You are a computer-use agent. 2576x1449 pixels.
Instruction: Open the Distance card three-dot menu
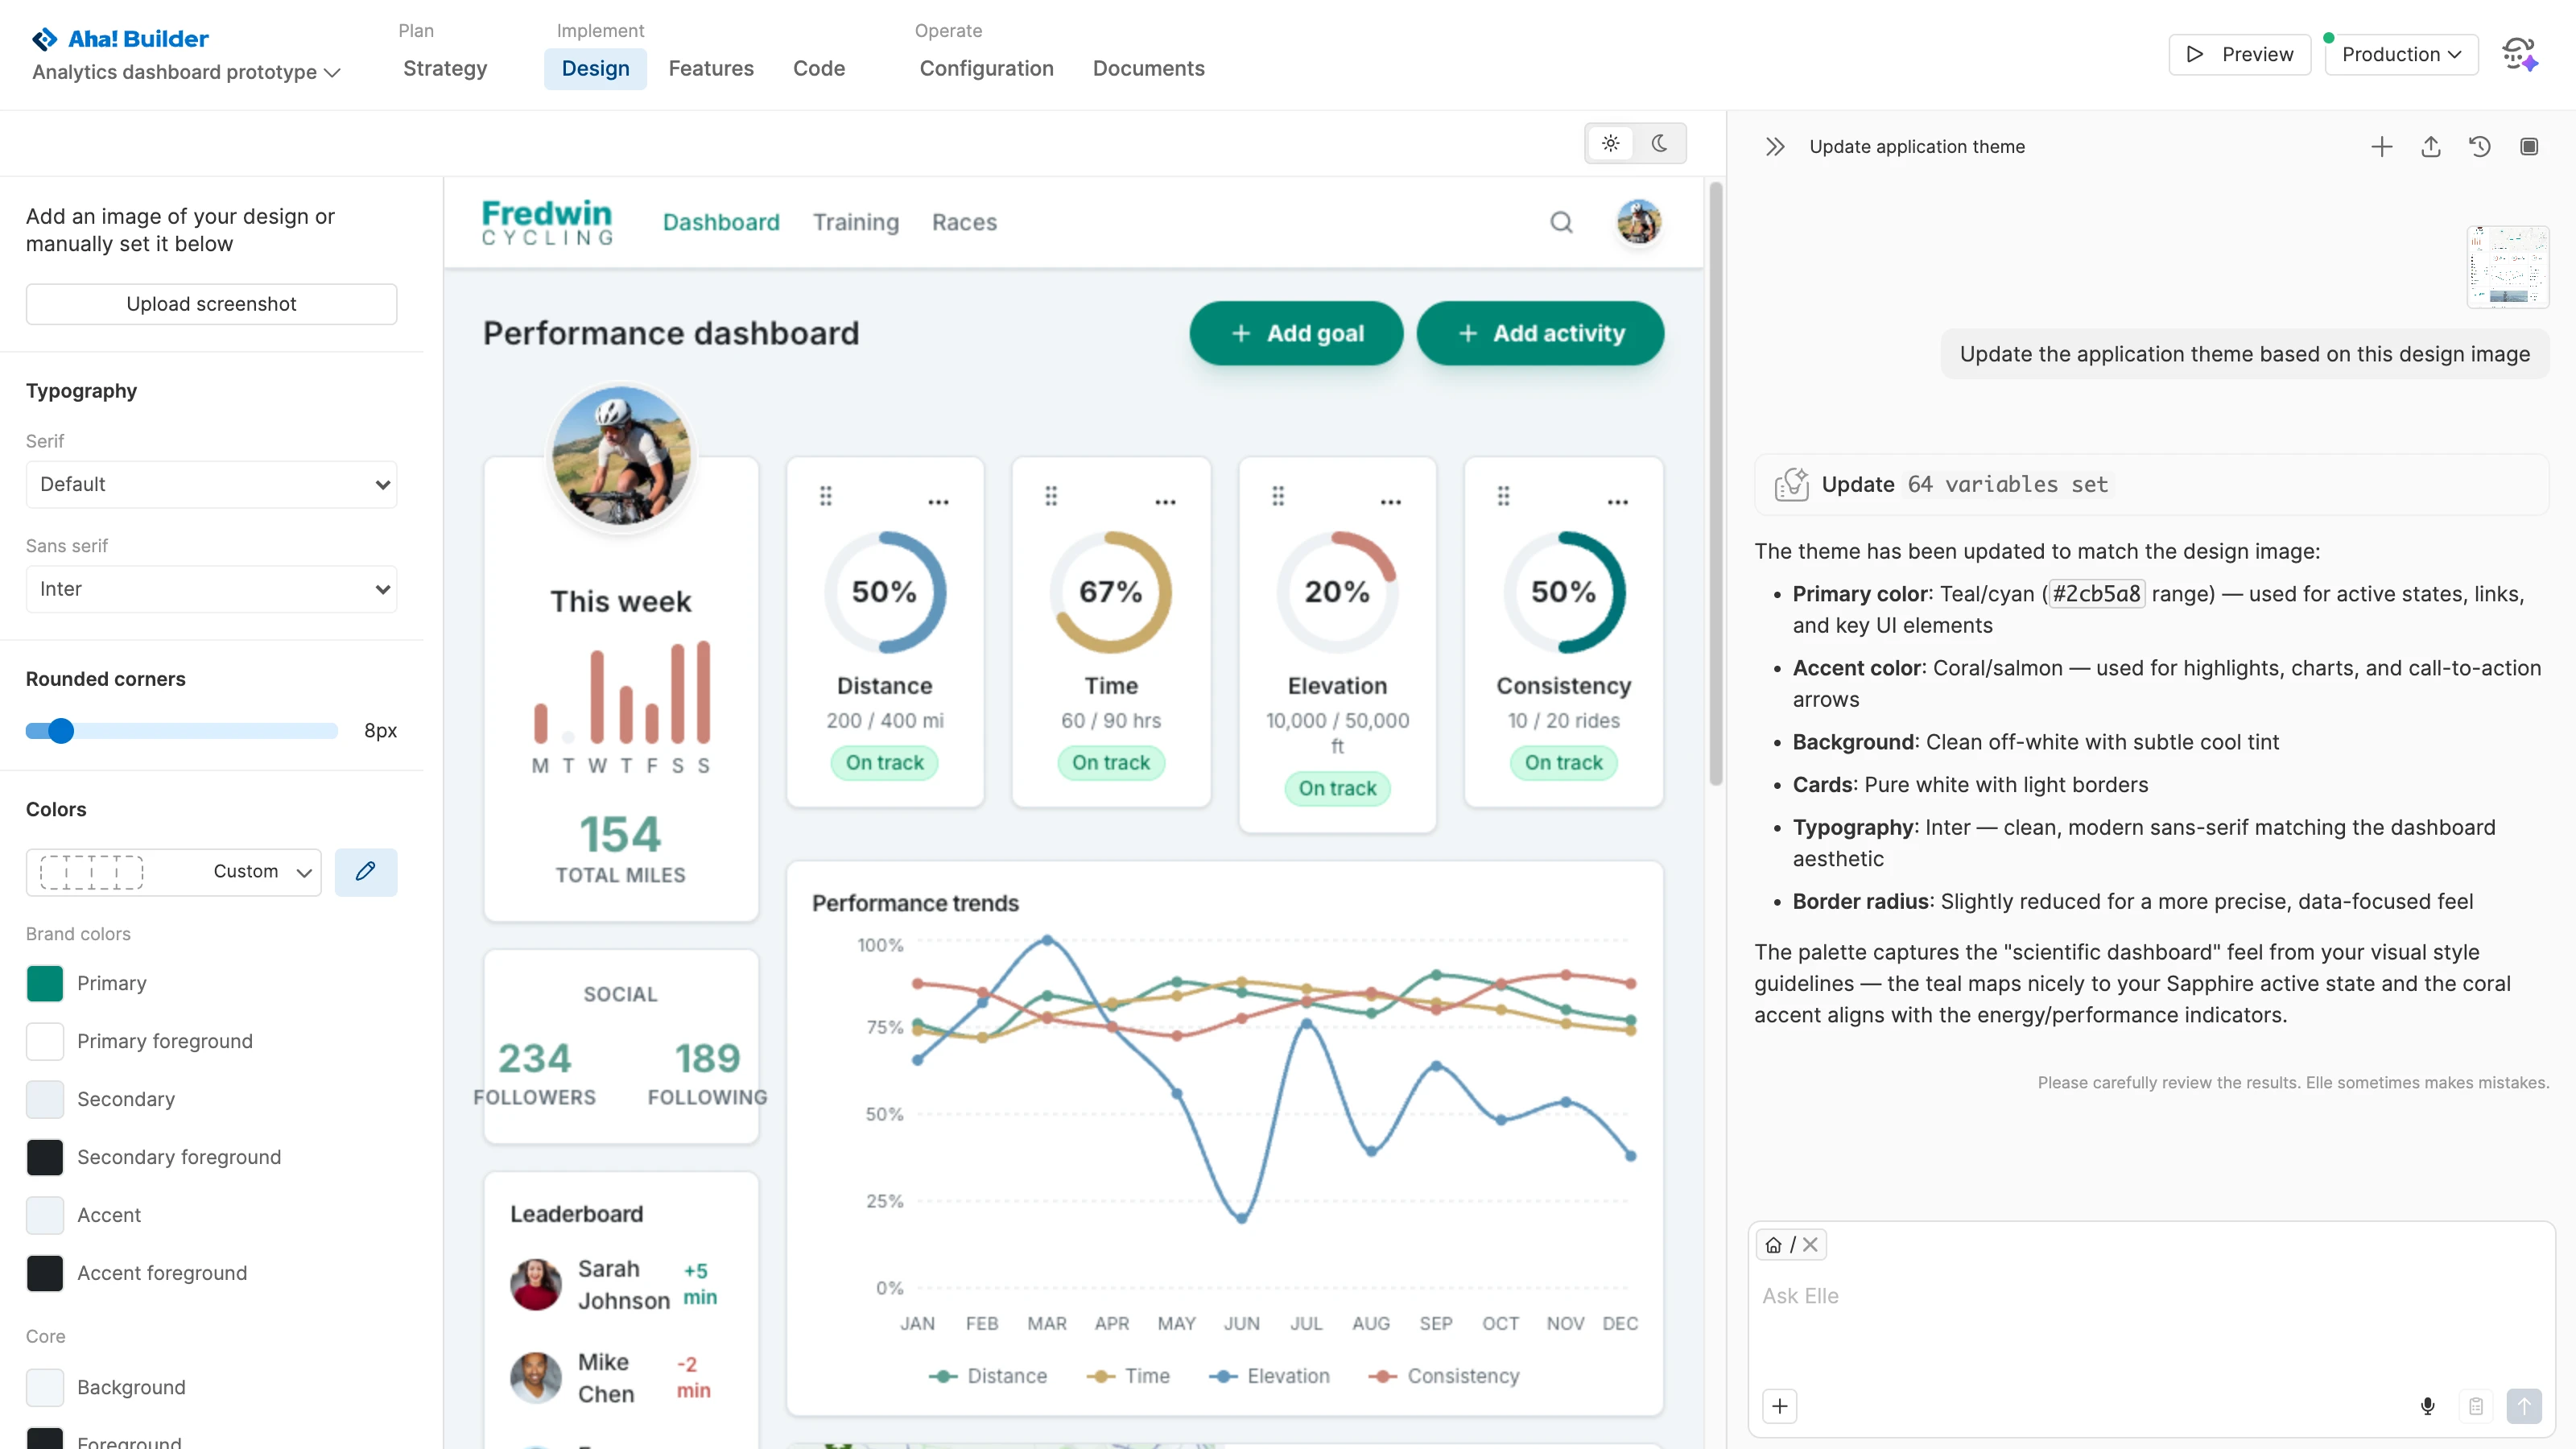938,502
